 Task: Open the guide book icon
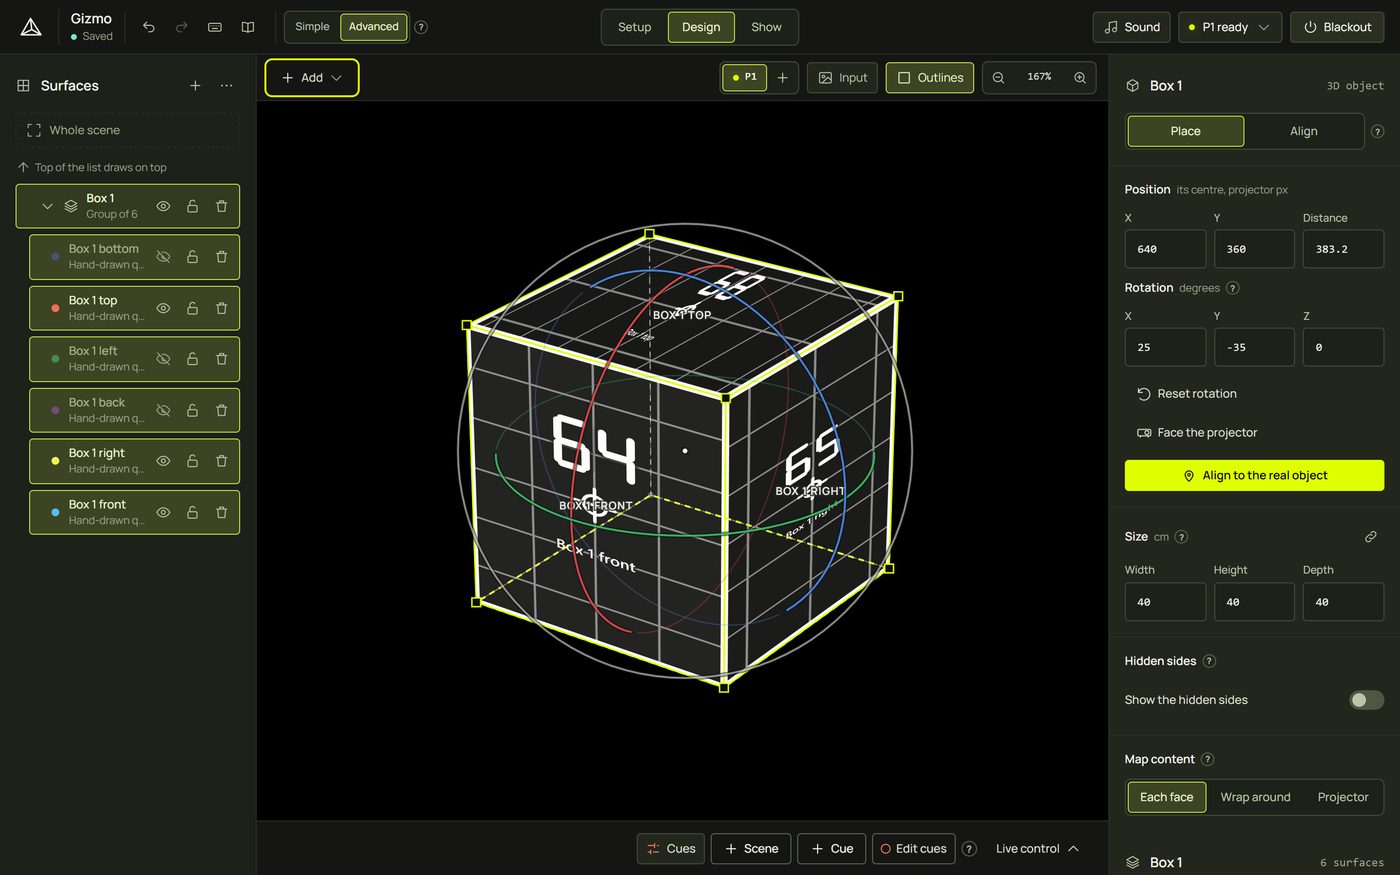[x=248, y=27]
